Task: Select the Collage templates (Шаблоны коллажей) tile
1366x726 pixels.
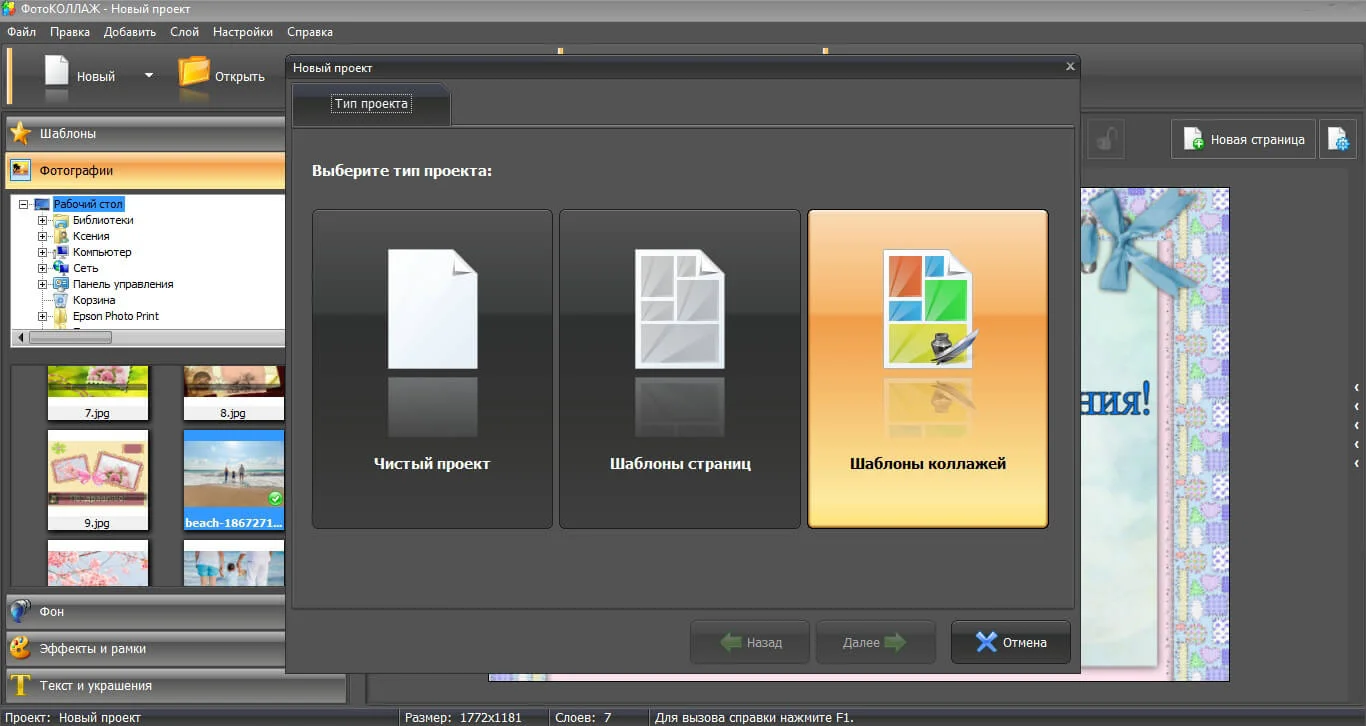Action: (x=927, y=368)
